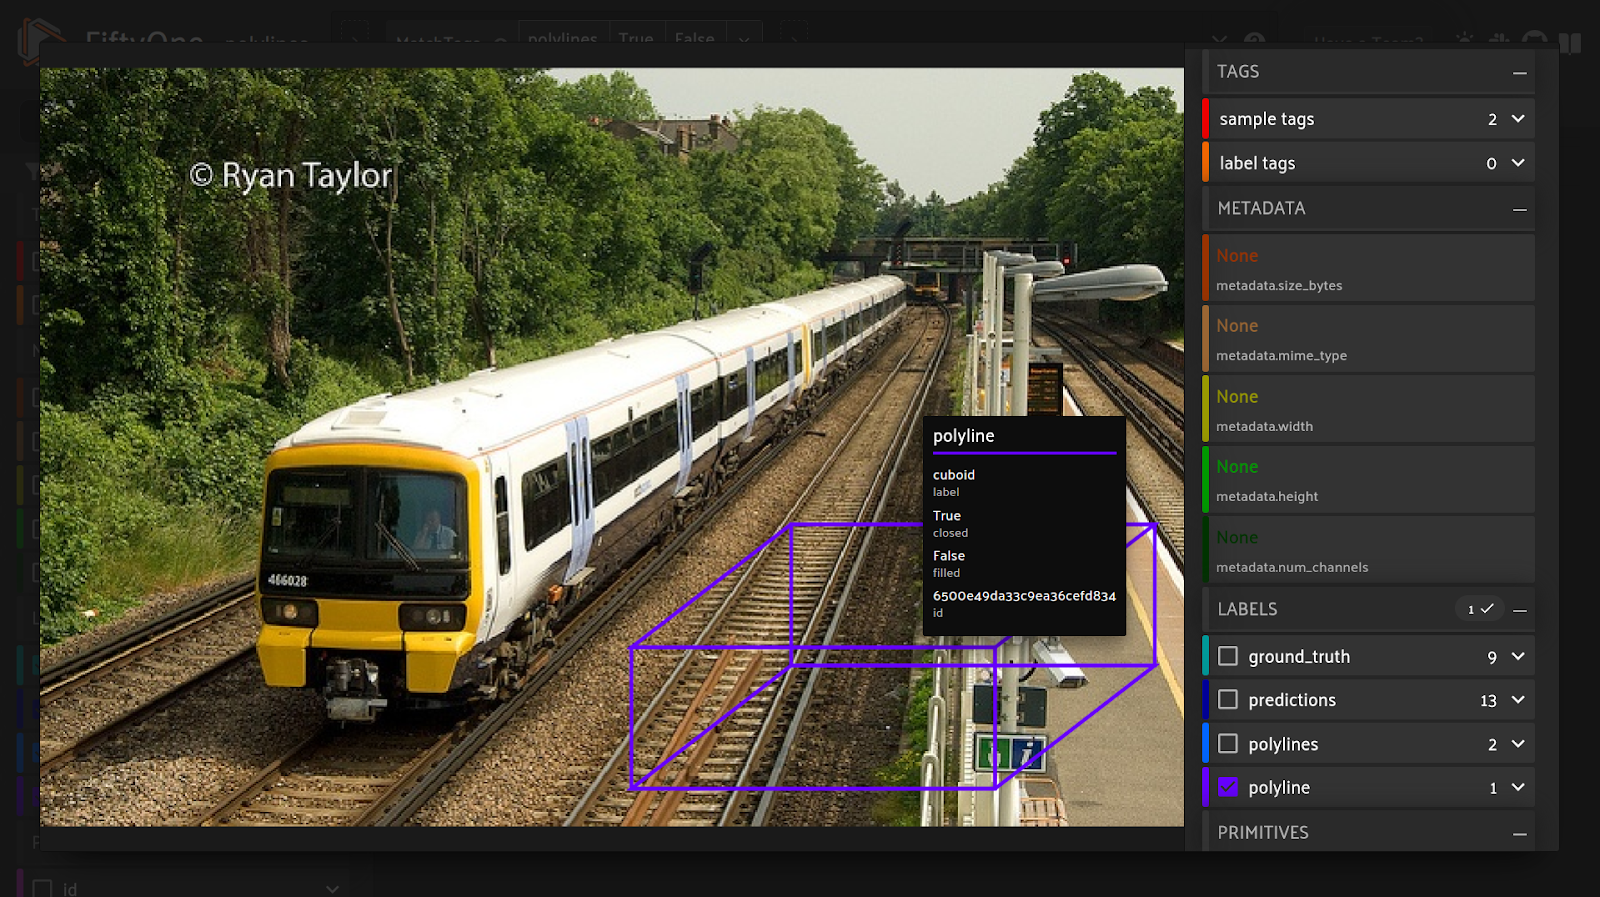1600x897 pixels.
Task: Enable the ground_truth checkbox
Action: (x=1228, y=656)
